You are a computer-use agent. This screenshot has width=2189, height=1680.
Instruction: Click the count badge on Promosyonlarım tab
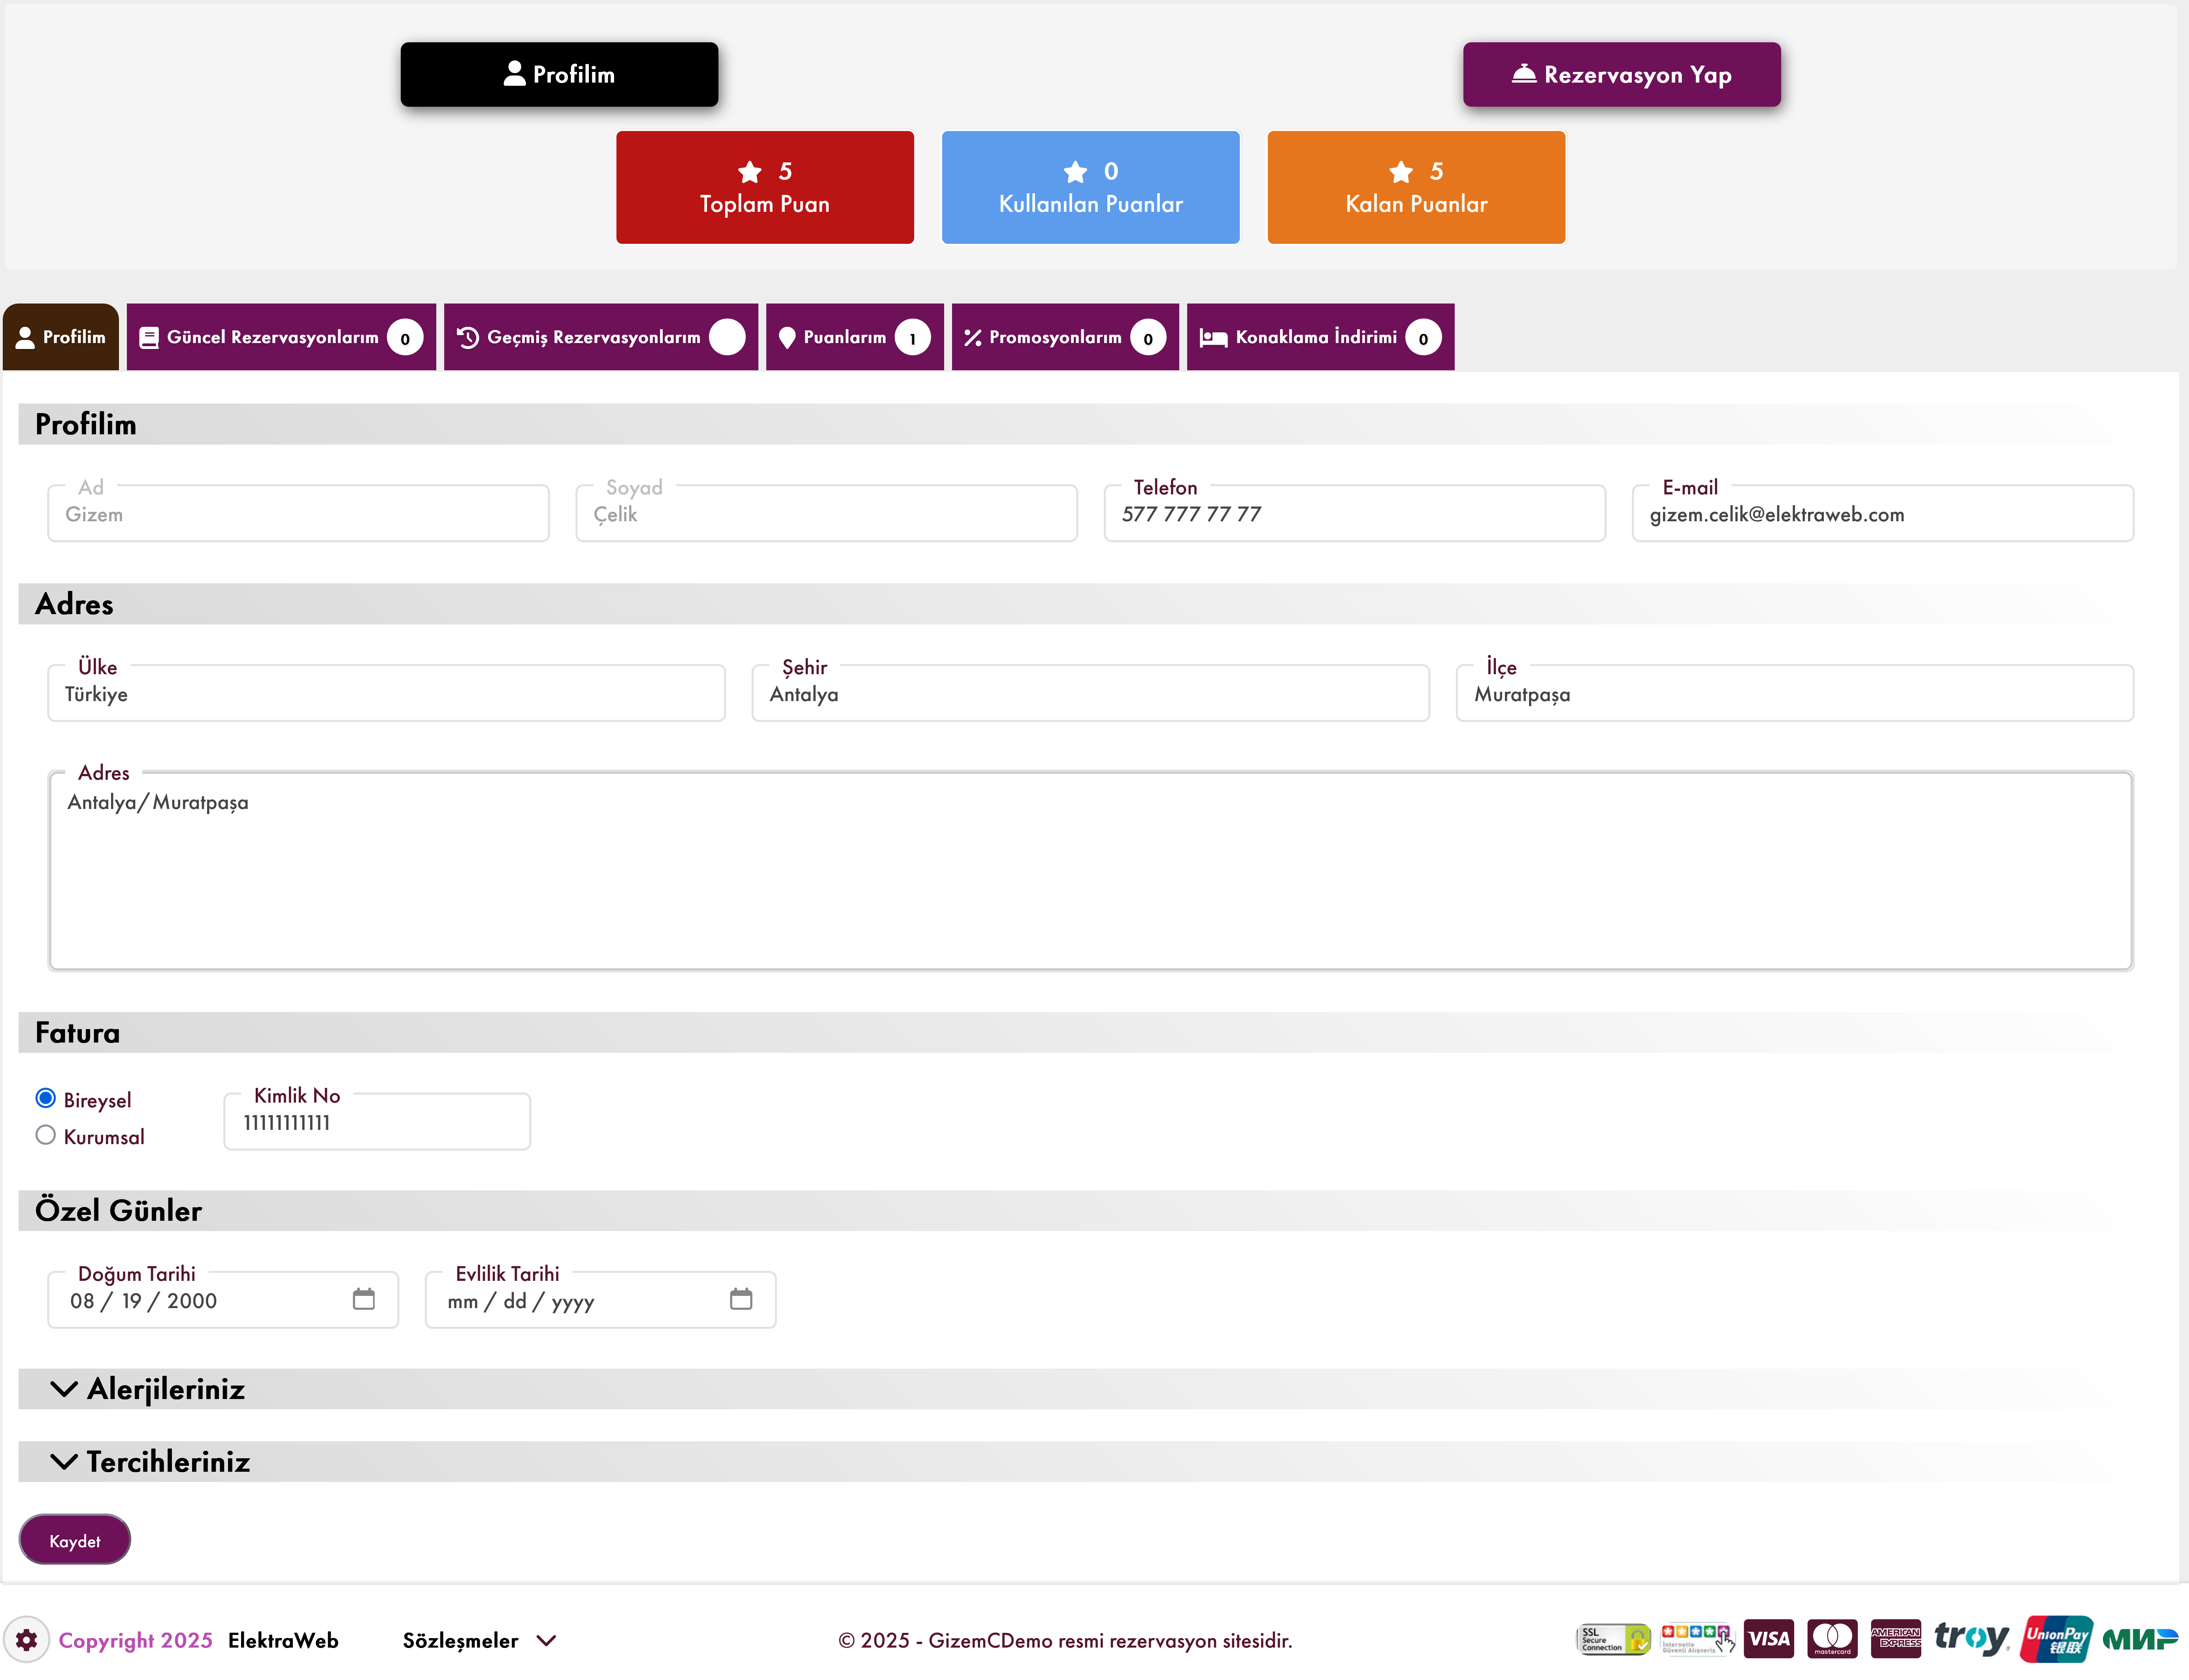point(1148,337)
